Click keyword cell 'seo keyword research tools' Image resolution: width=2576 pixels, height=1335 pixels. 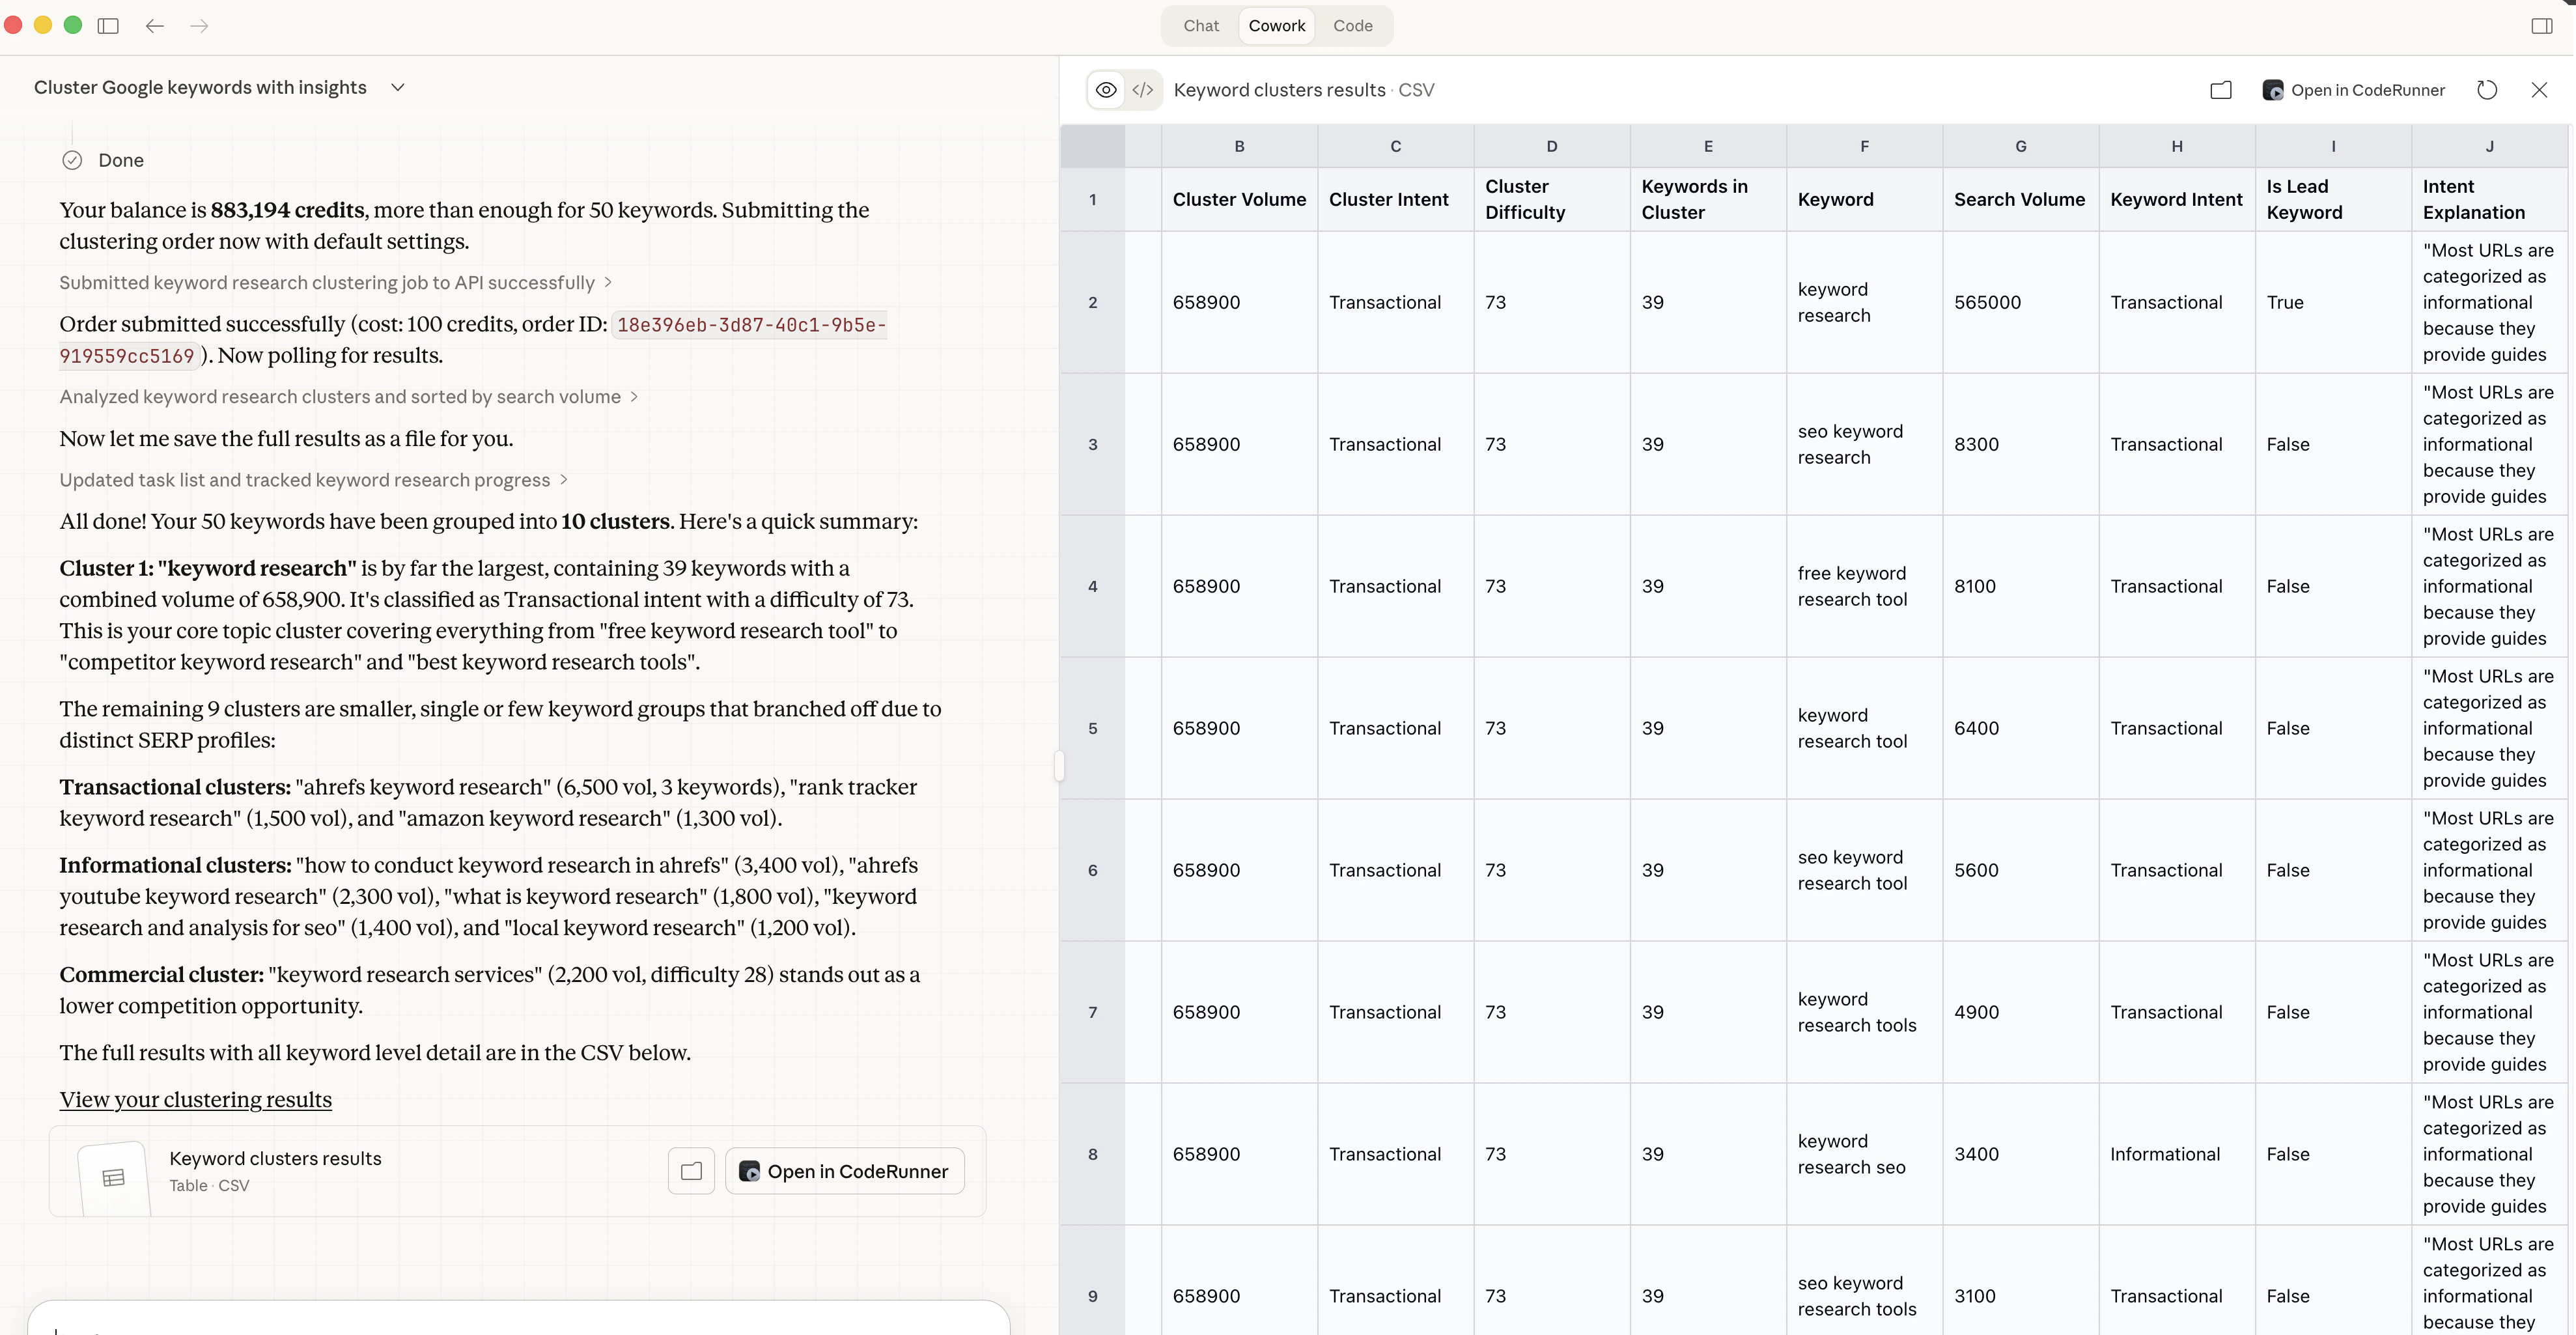tap(1864, 1281)
